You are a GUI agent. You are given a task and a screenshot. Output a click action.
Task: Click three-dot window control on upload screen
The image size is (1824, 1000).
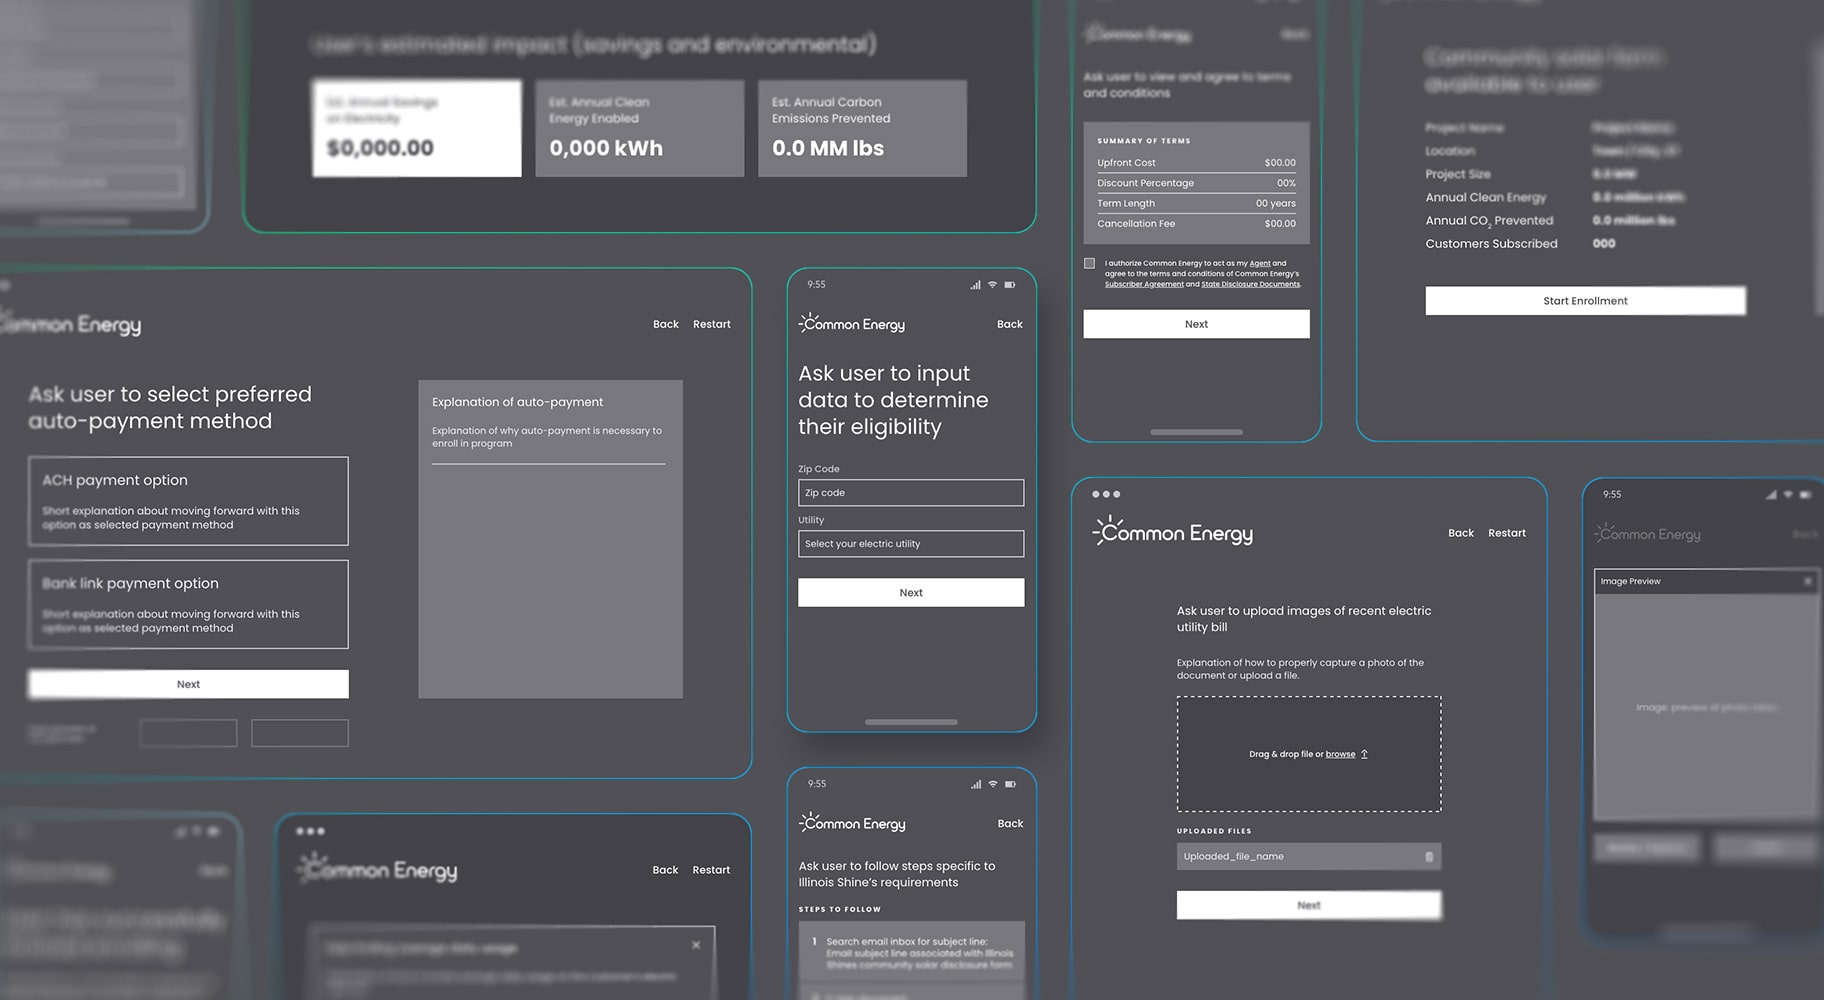coord(1105,494)
